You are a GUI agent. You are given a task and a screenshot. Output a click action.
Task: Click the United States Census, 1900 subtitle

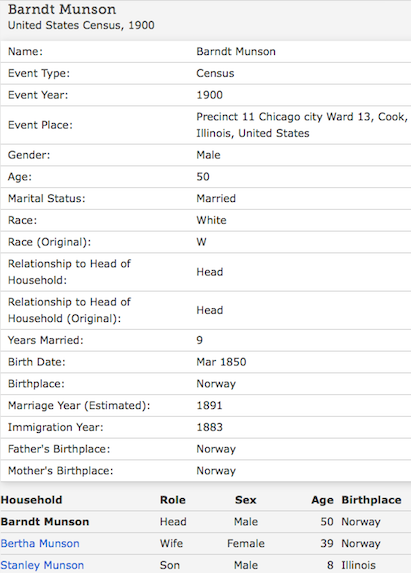click(81, 25)
